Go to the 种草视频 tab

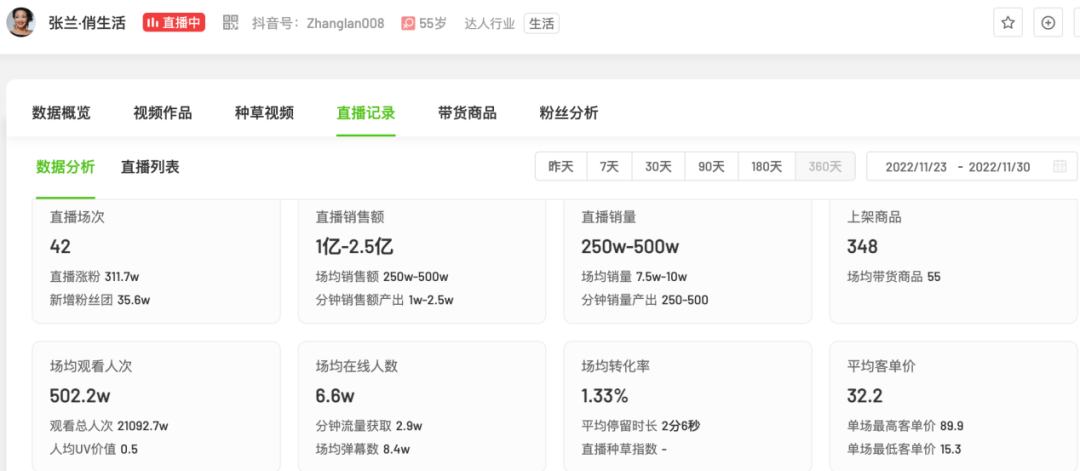pos(264,113)
